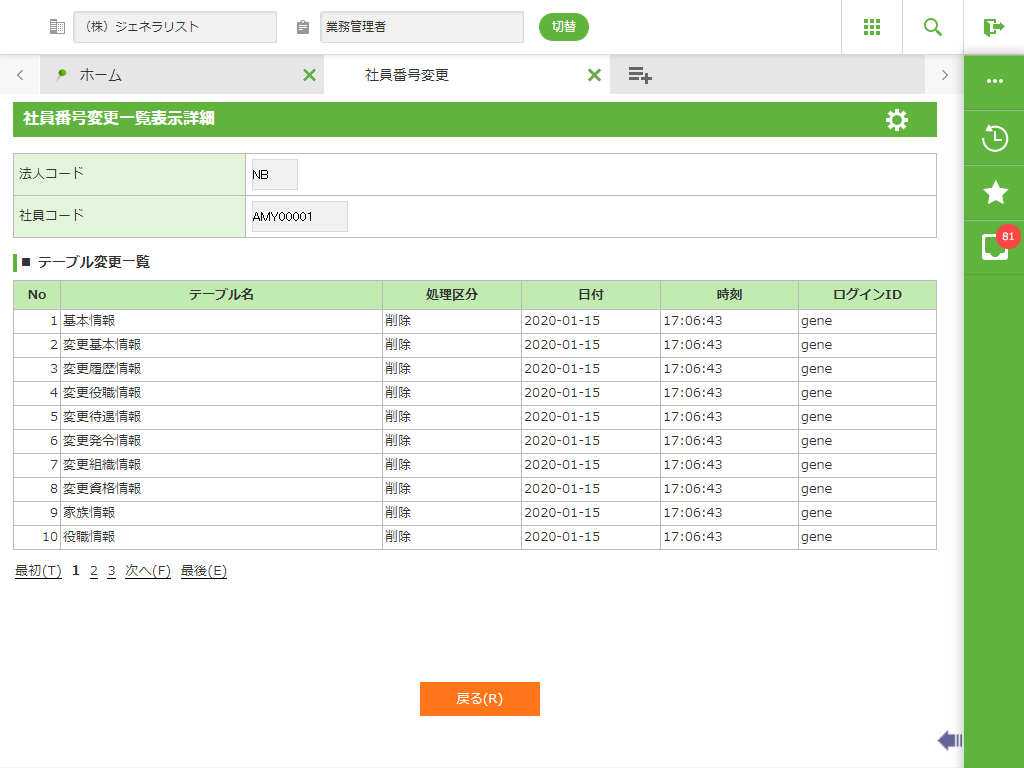Open the three-dot more menu in sidebar
The width and height of the screenshot is (1024, 768).
tap(994, 81)
